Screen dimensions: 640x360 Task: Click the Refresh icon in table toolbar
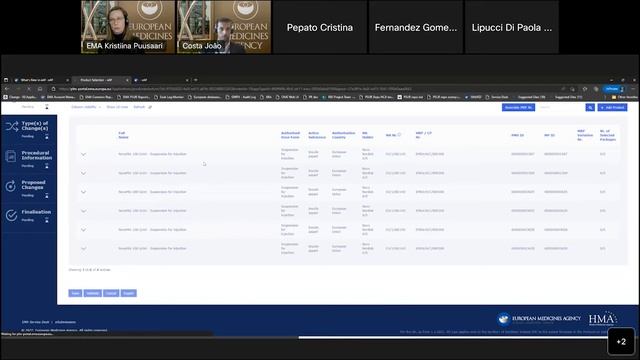click(x=150, y=107)
